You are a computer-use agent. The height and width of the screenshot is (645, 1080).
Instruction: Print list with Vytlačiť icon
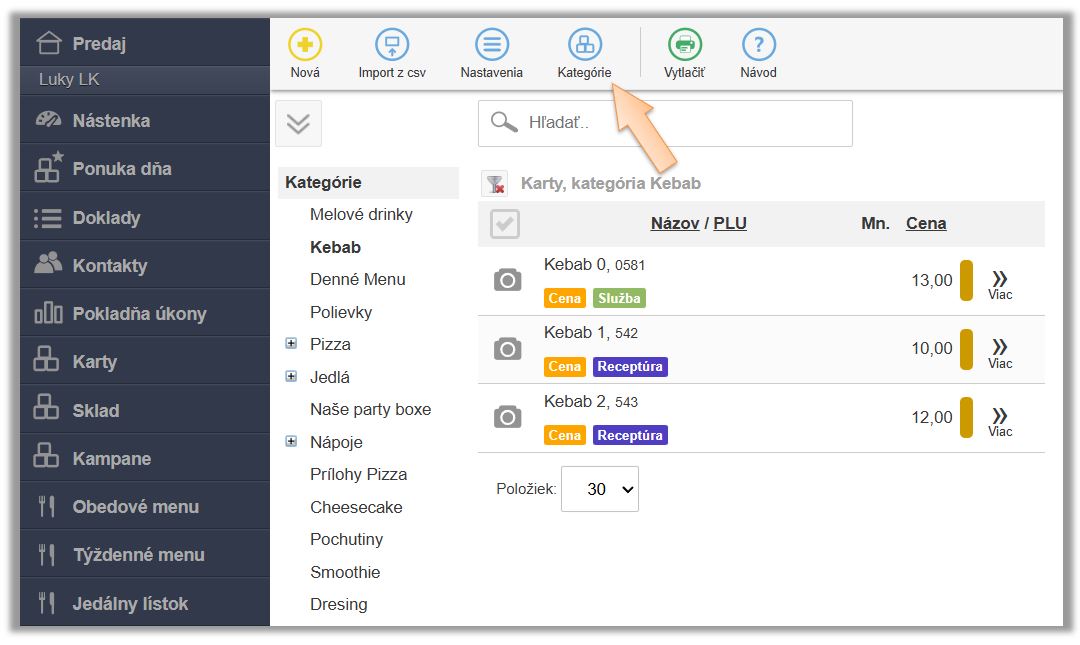click(685, 45)
